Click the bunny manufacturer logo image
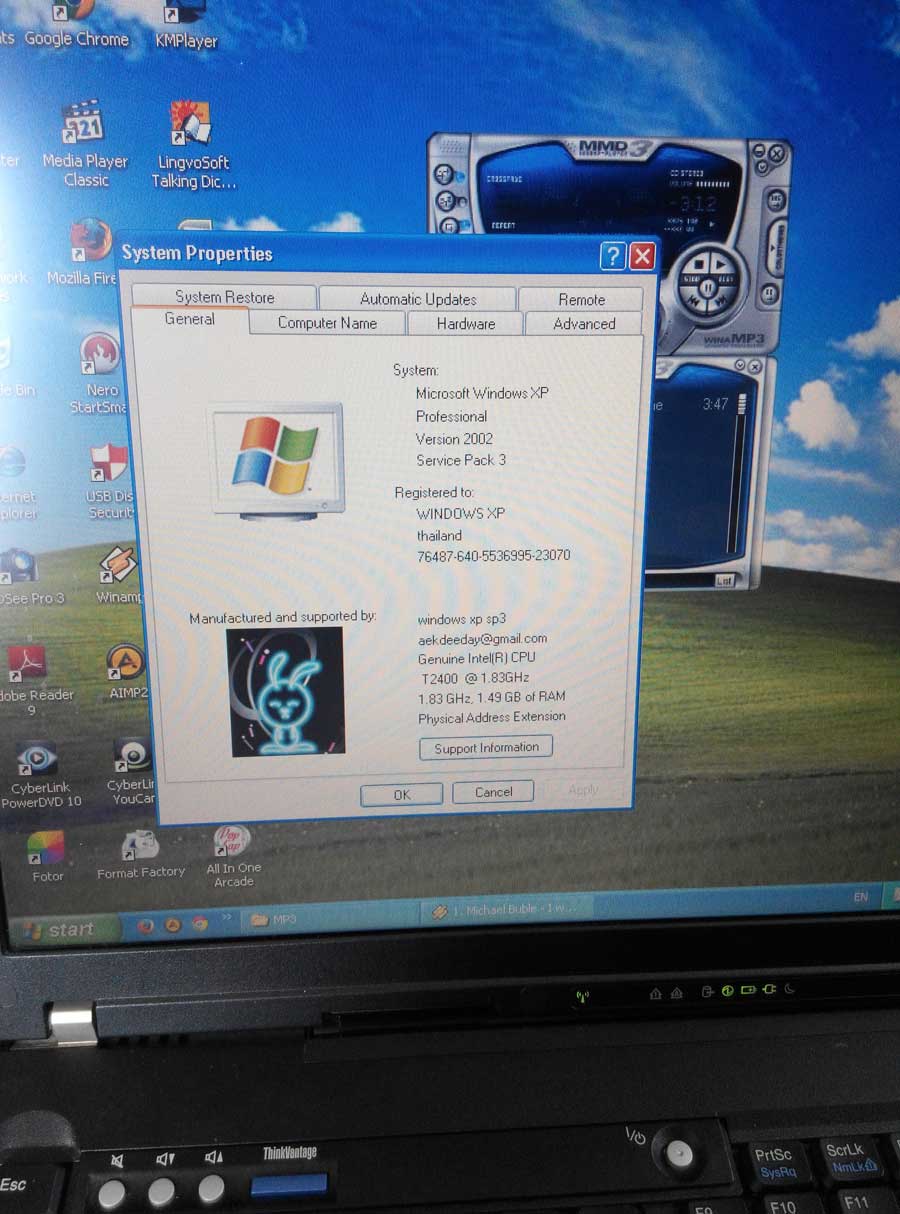 click(x=285, y=691)
